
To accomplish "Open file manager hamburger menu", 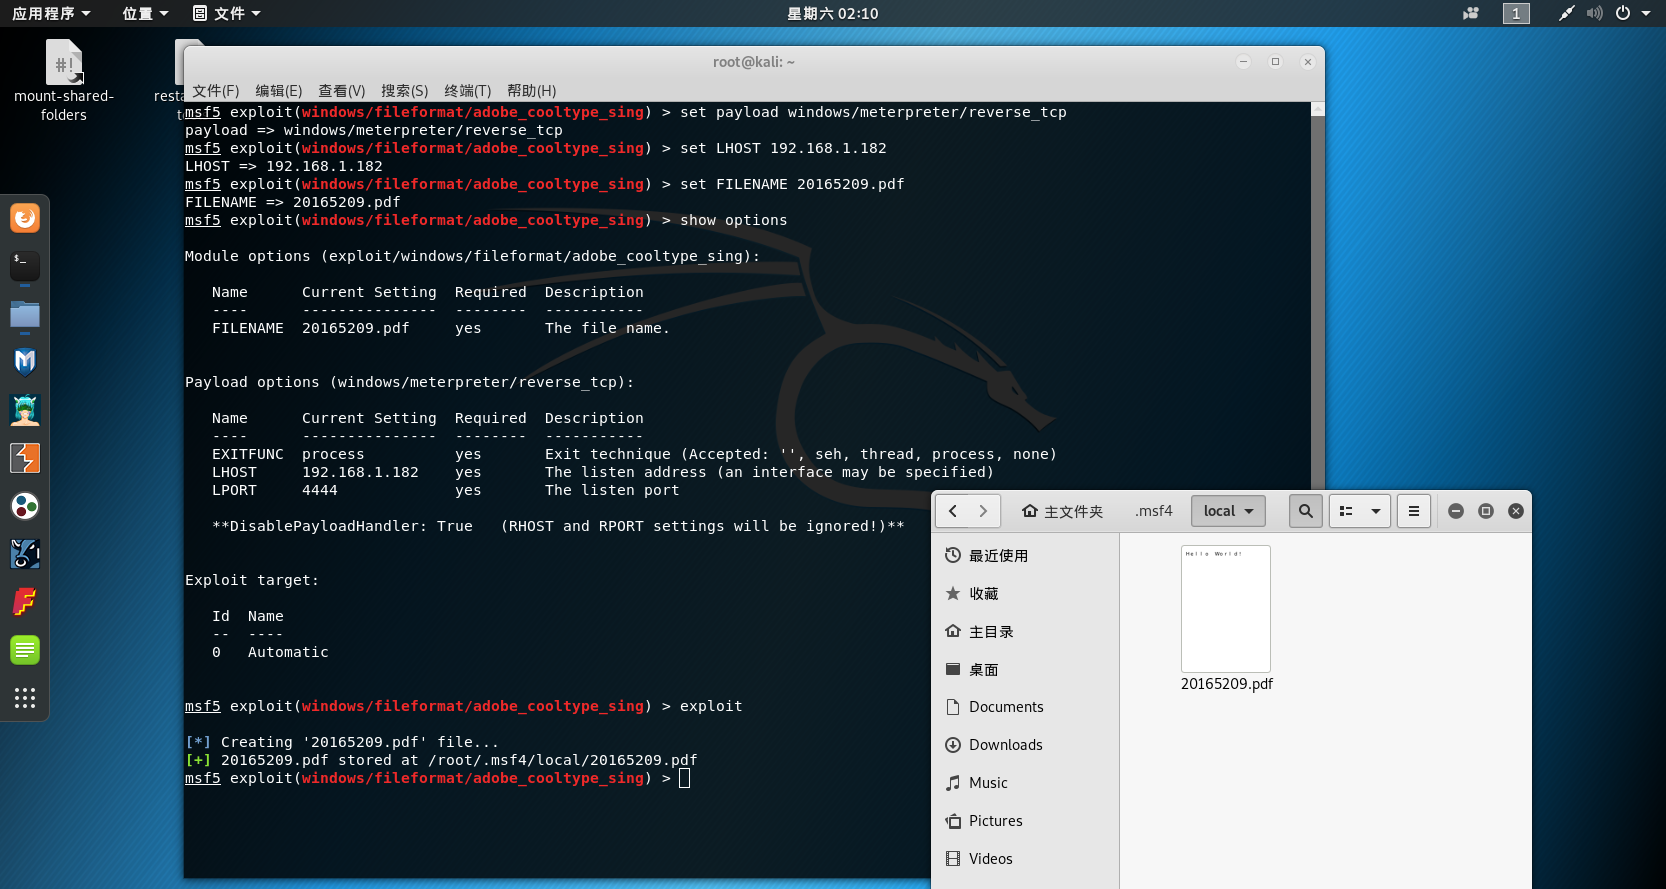I will pos(1414,511).
